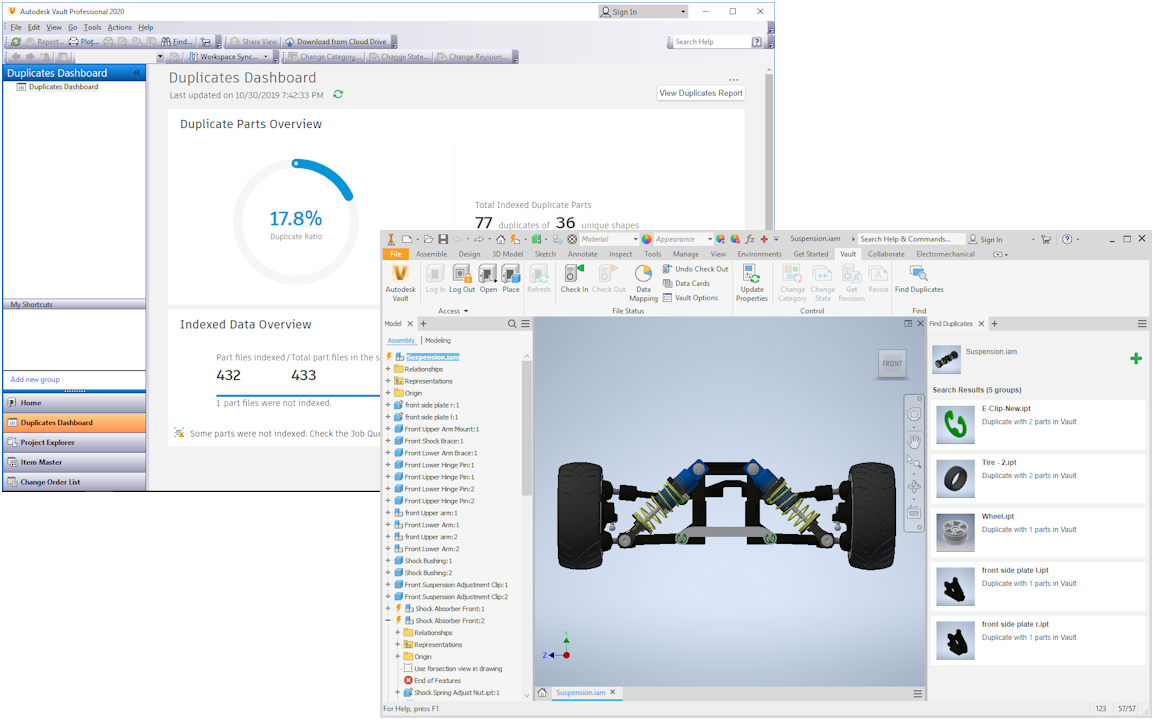Click Model browser vertical scrollbar
This screenshot has width=1153, height=720.
pyautogui.click(x=526, y=427)
